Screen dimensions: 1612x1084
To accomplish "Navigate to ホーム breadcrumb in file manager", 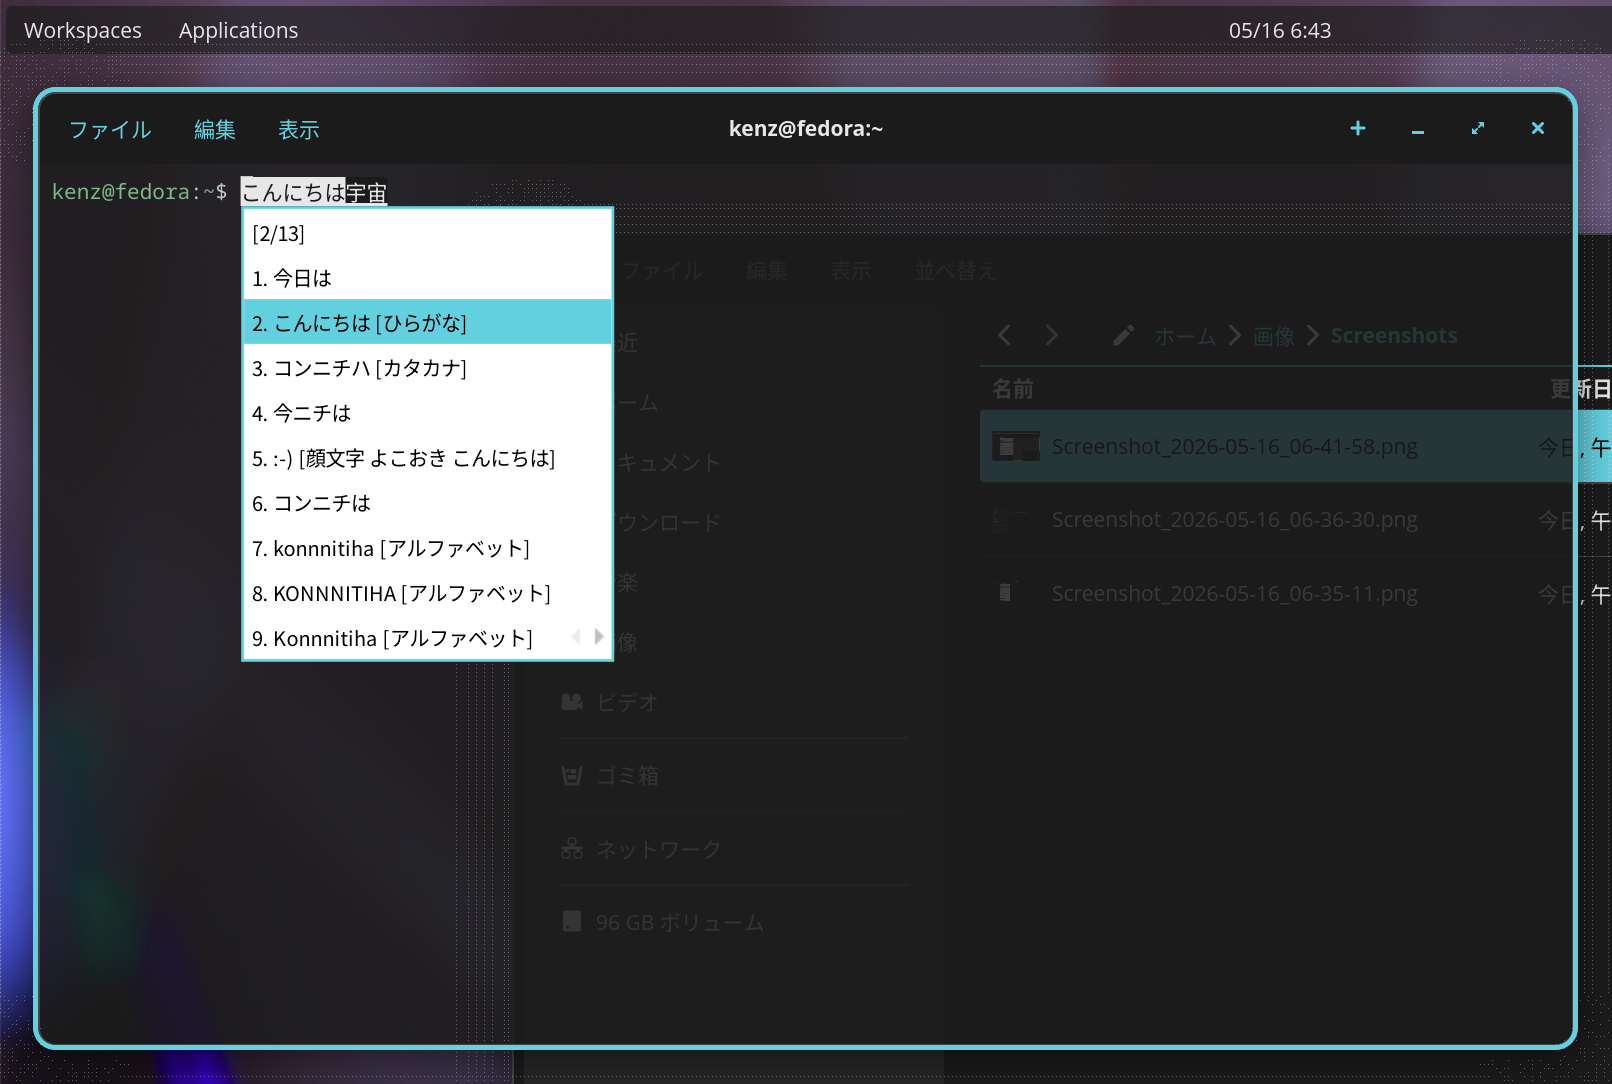I will point(1185,336).
